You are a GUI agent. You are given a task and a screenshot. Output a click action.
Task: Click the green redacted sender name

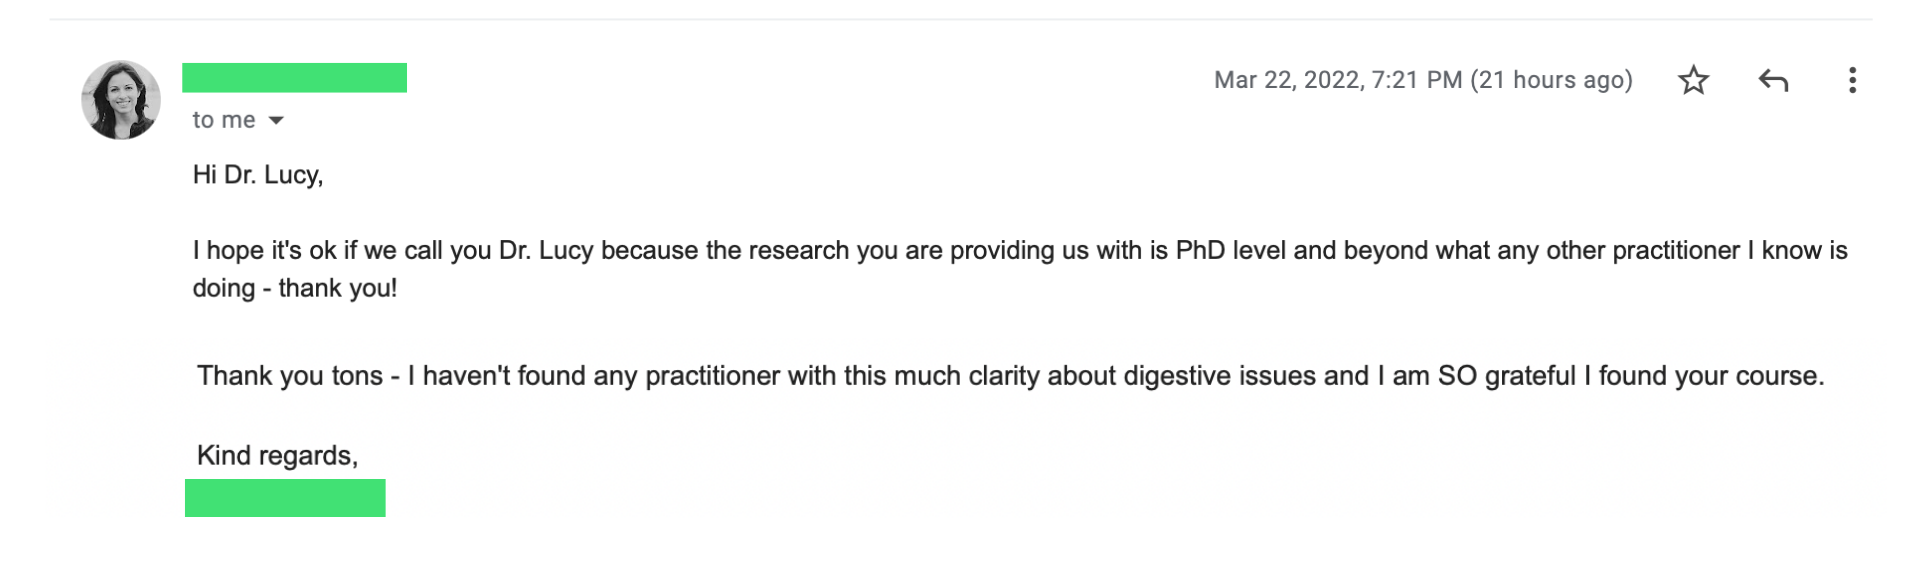pyautogui.click(x=294, y=78)
